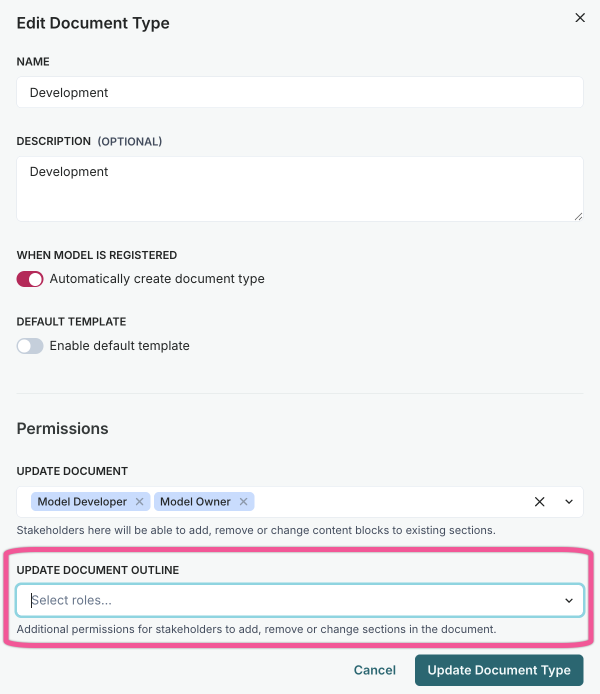Viewport: 600px width, 694px height.
Task: Click Update Document Type button
Action: point(499,670)
